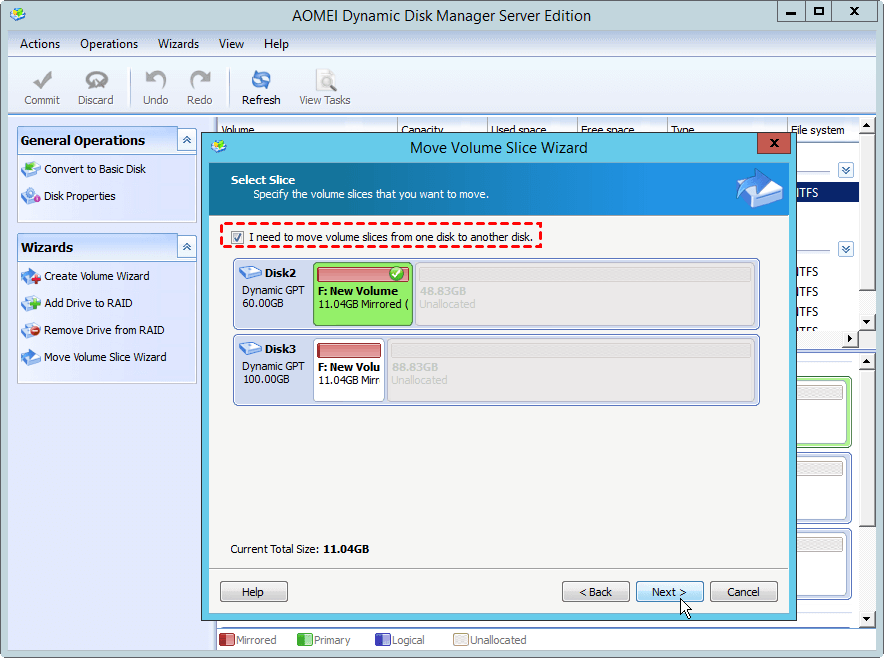Click the horizontal scroll right arrow
The width and height of the screenshot is (884, 658).
[850, 338]
